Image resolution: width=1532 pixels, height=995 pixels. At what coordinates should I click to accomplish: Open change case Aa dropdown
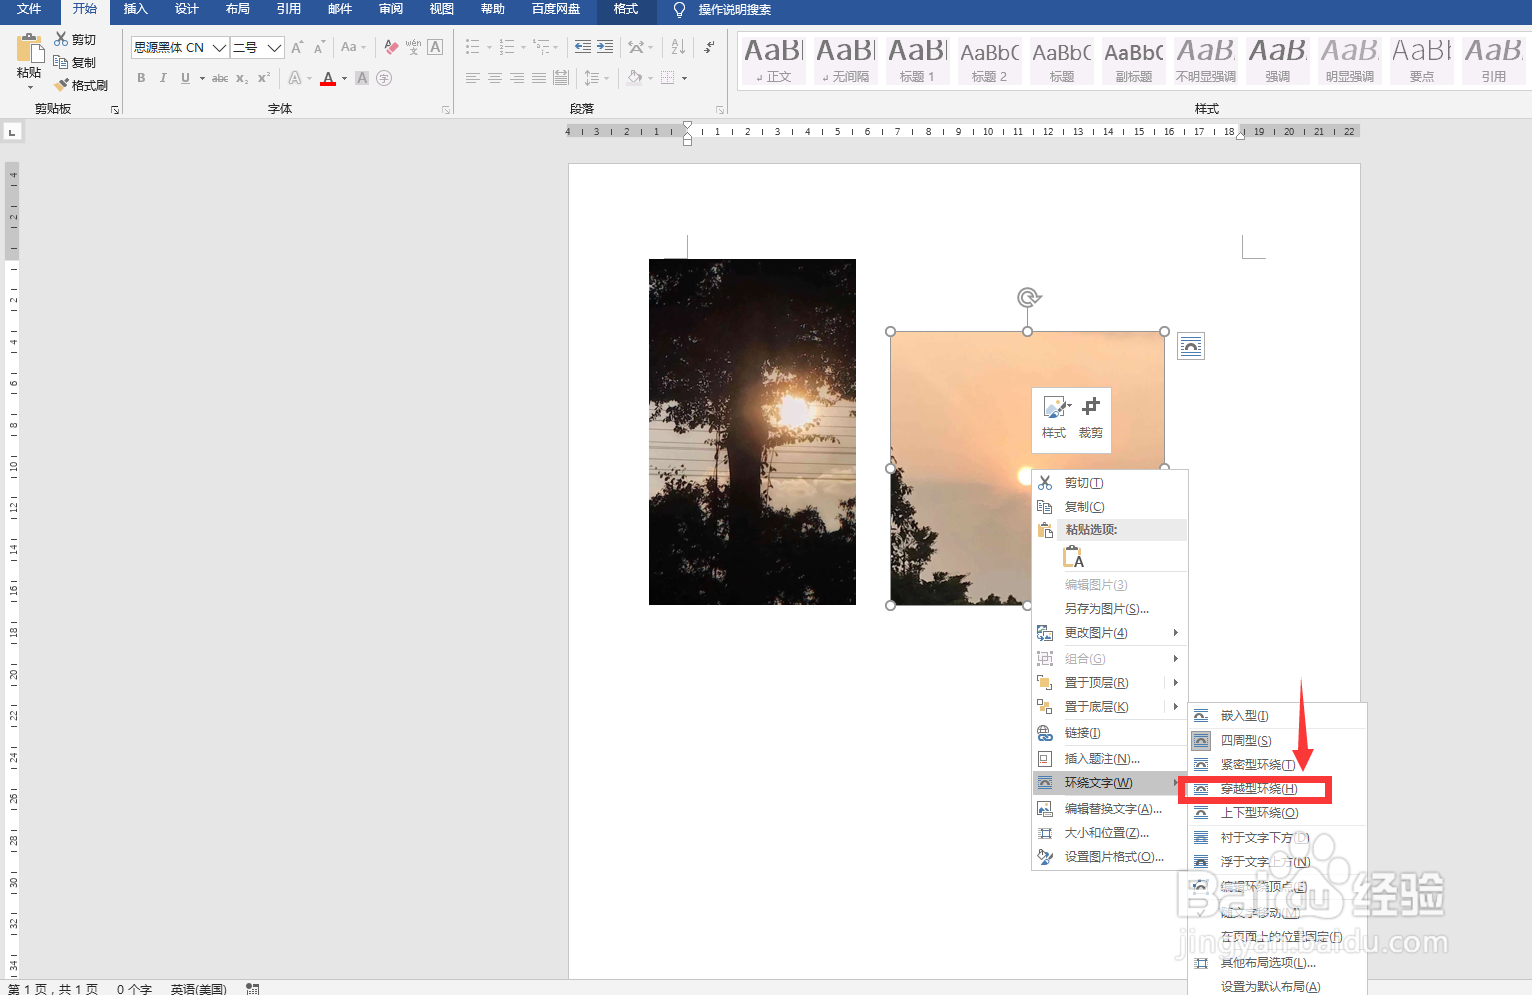pyautogui.click(x=353, y=47)
